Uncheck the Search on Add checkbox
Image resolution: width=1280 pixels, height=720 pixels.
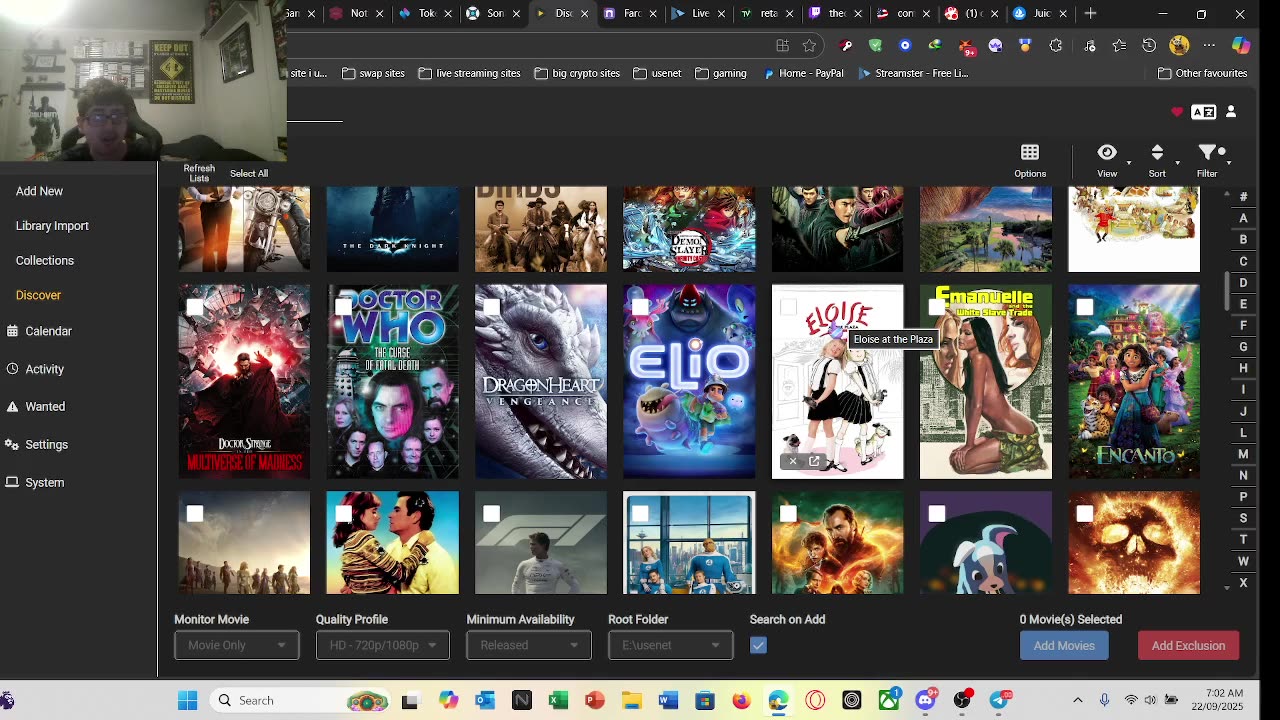click(758, 646)
